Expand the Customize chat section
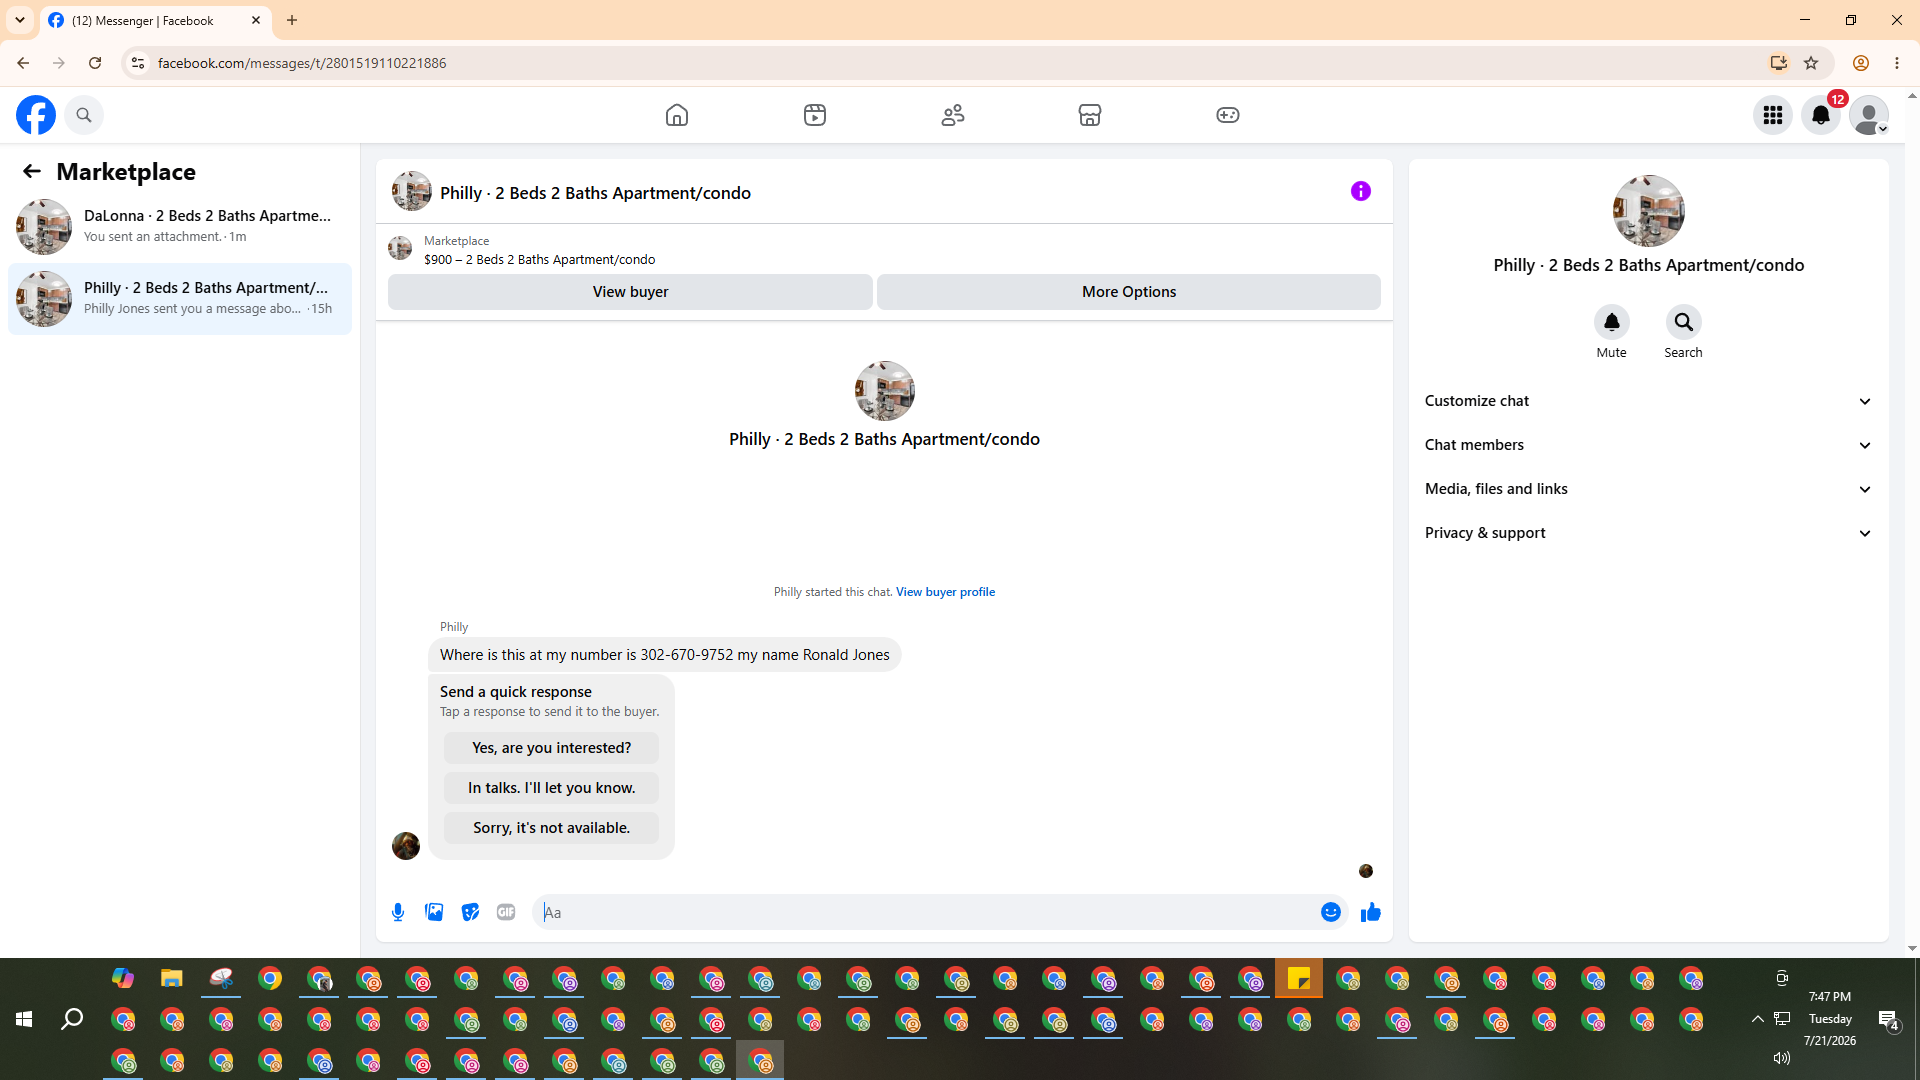 [1648, 401]
